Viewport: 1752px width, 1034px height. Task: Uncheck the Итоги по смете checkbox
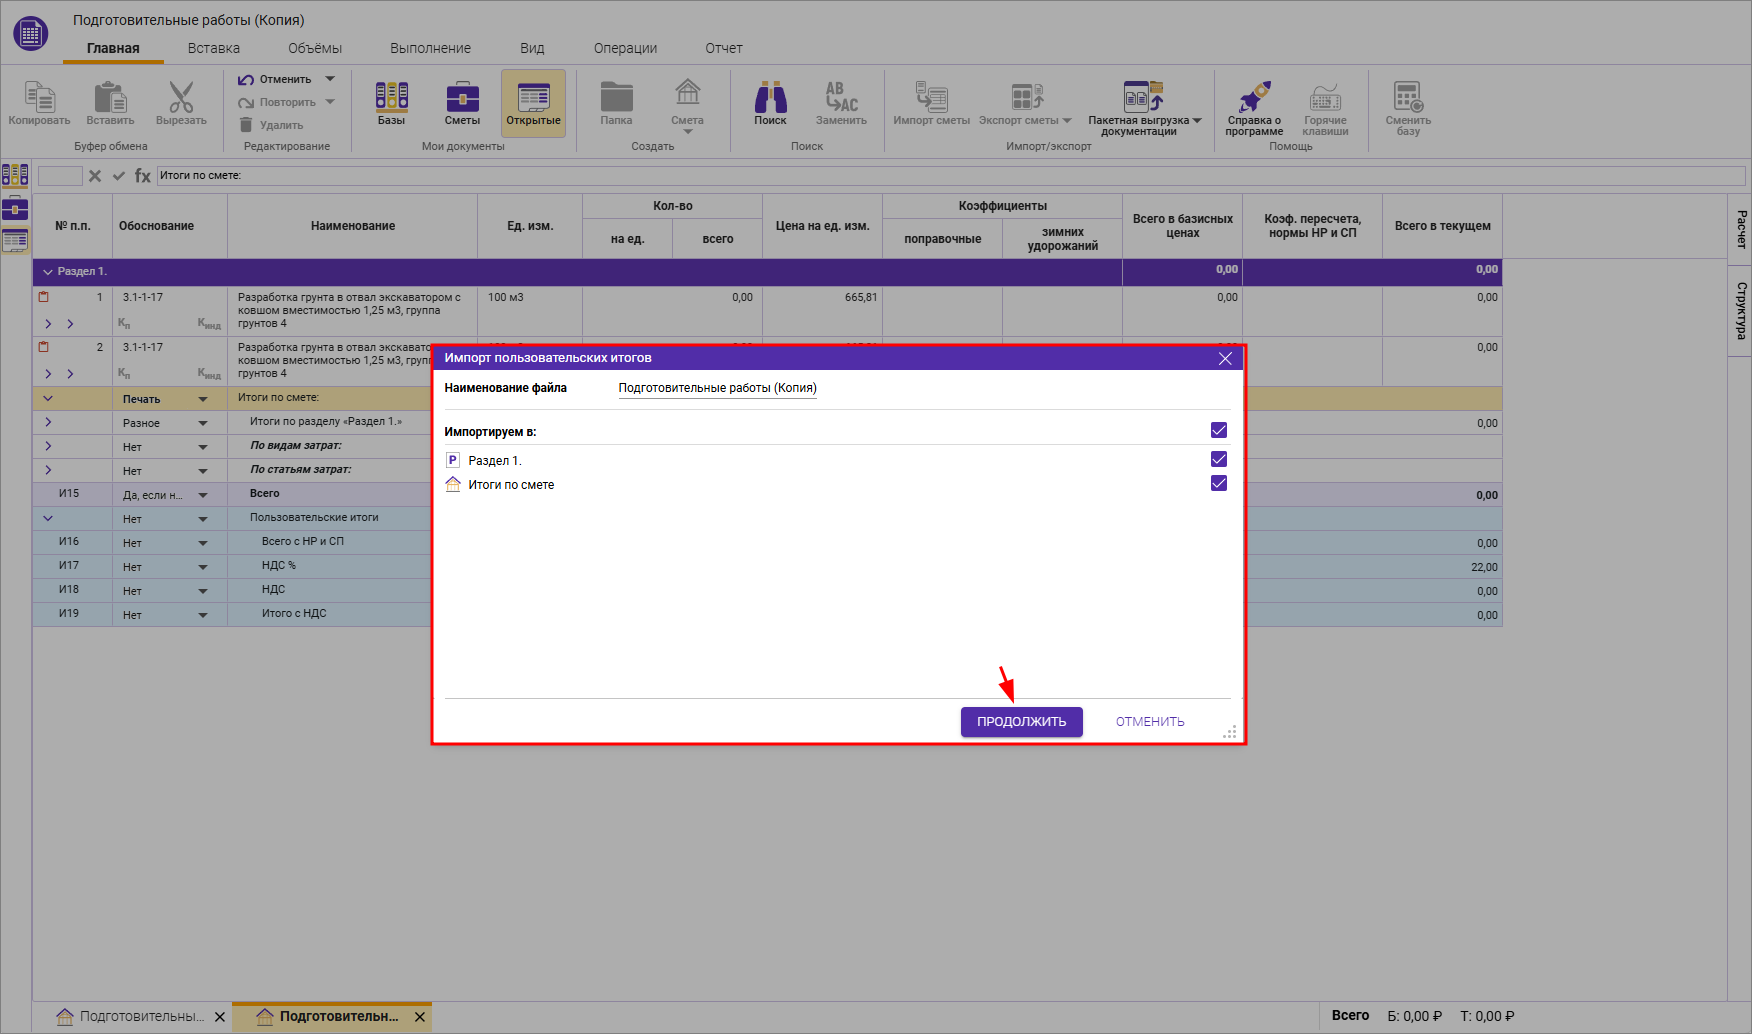[x=1218, y=484]
